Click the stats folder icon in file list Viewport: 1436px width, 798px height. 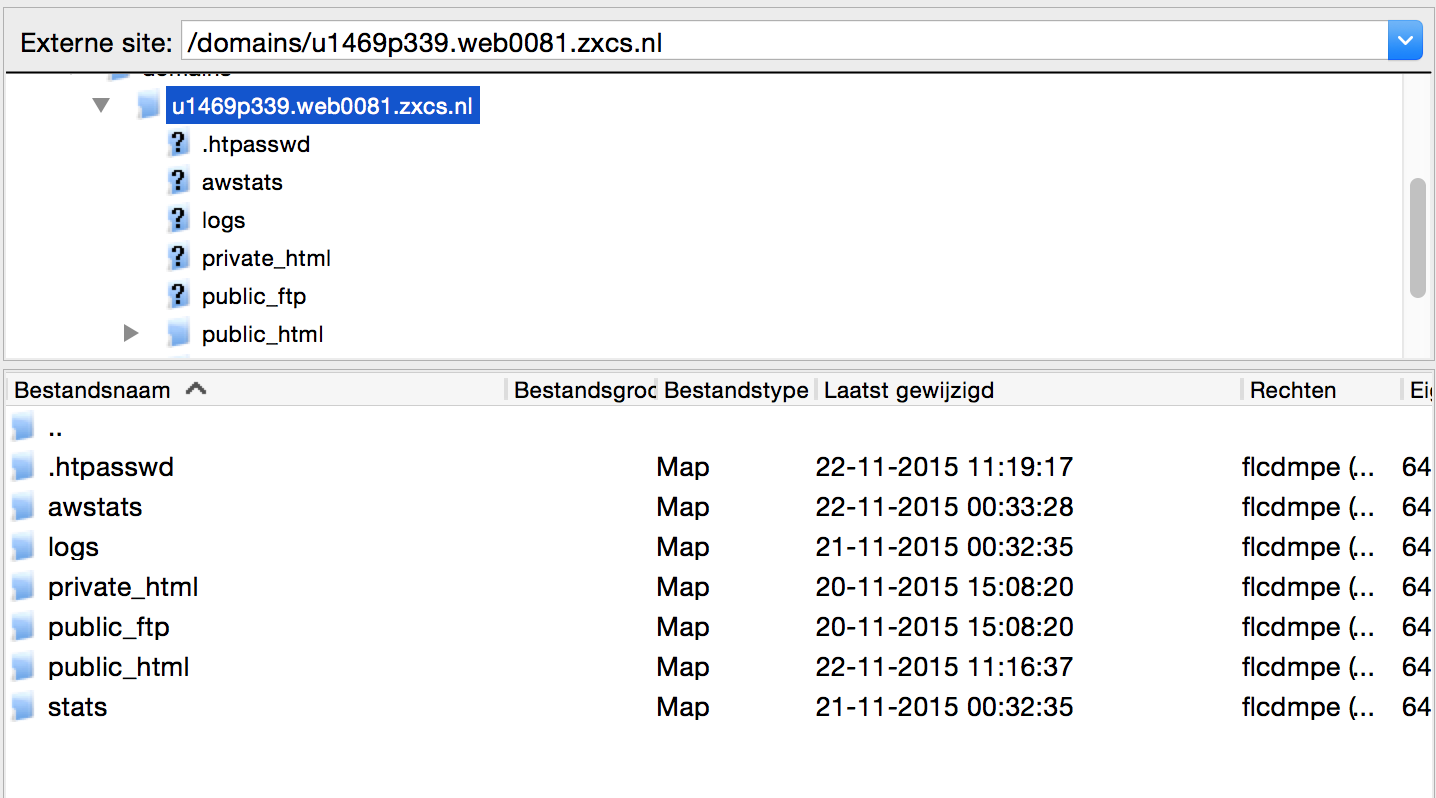(24, 707)
